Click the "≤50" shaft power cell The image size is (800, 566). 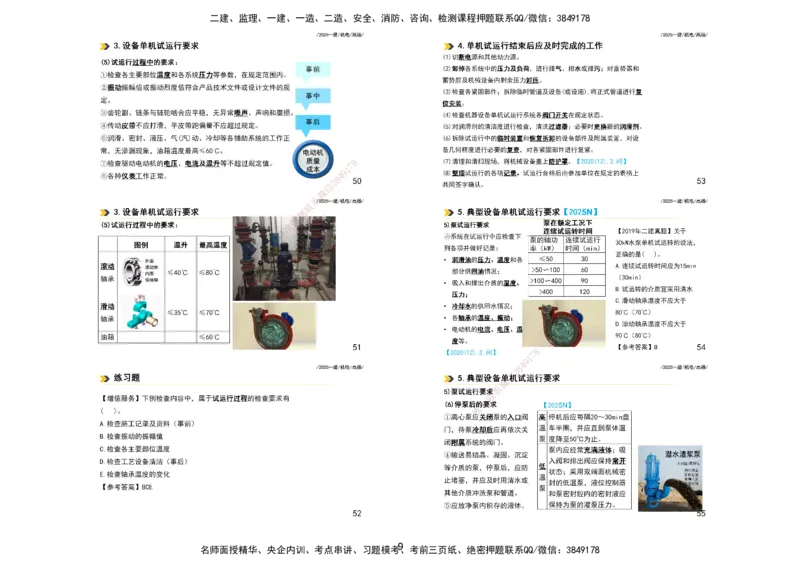[x=545, y=259]
